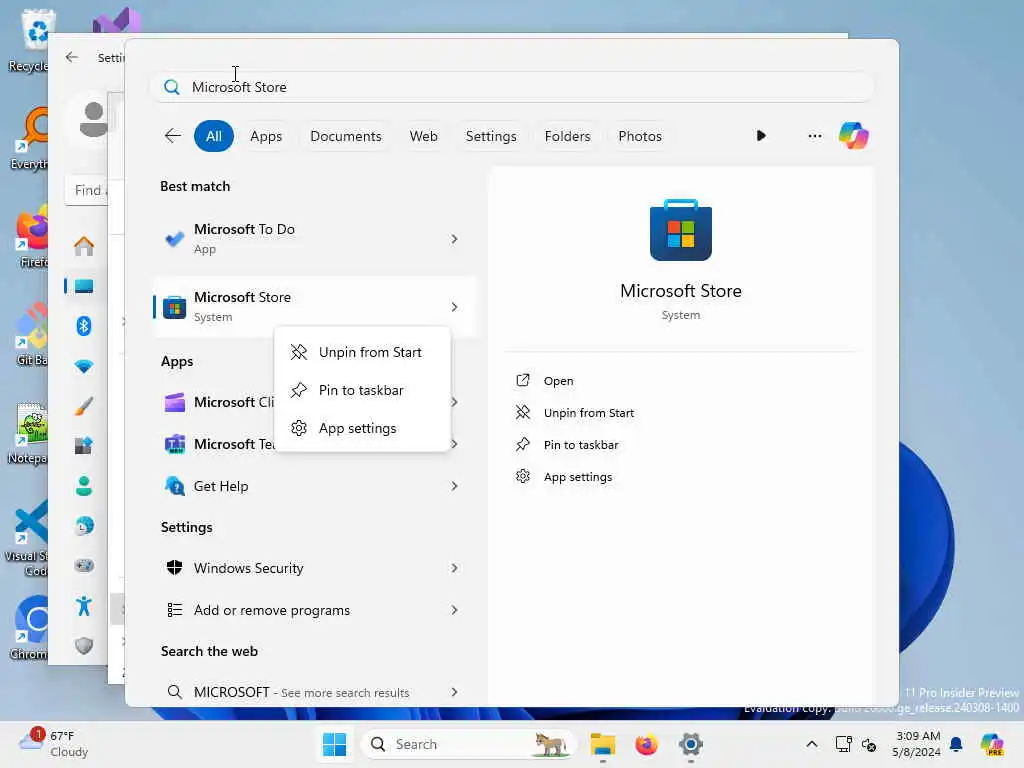The height and width of the screenshot is (768, 1024).
Task: Click App settings text in preview pane
Action: pyautogui.click(x=578, y=477)
